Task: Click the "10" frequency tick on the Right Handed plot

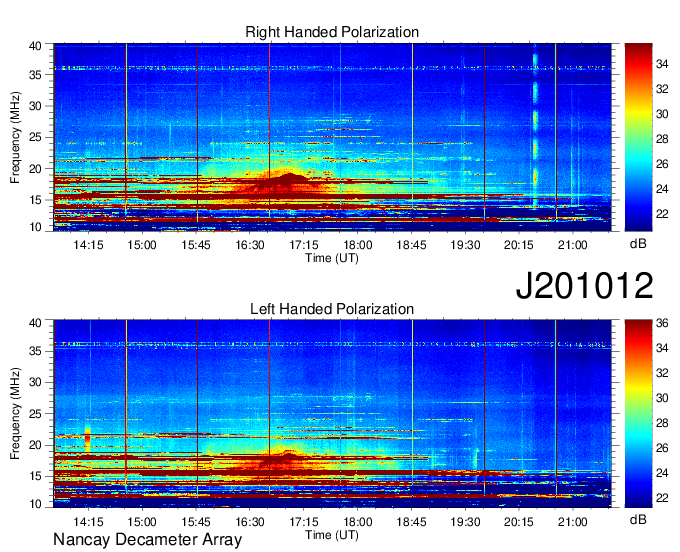Action: (x=35, y=227)
